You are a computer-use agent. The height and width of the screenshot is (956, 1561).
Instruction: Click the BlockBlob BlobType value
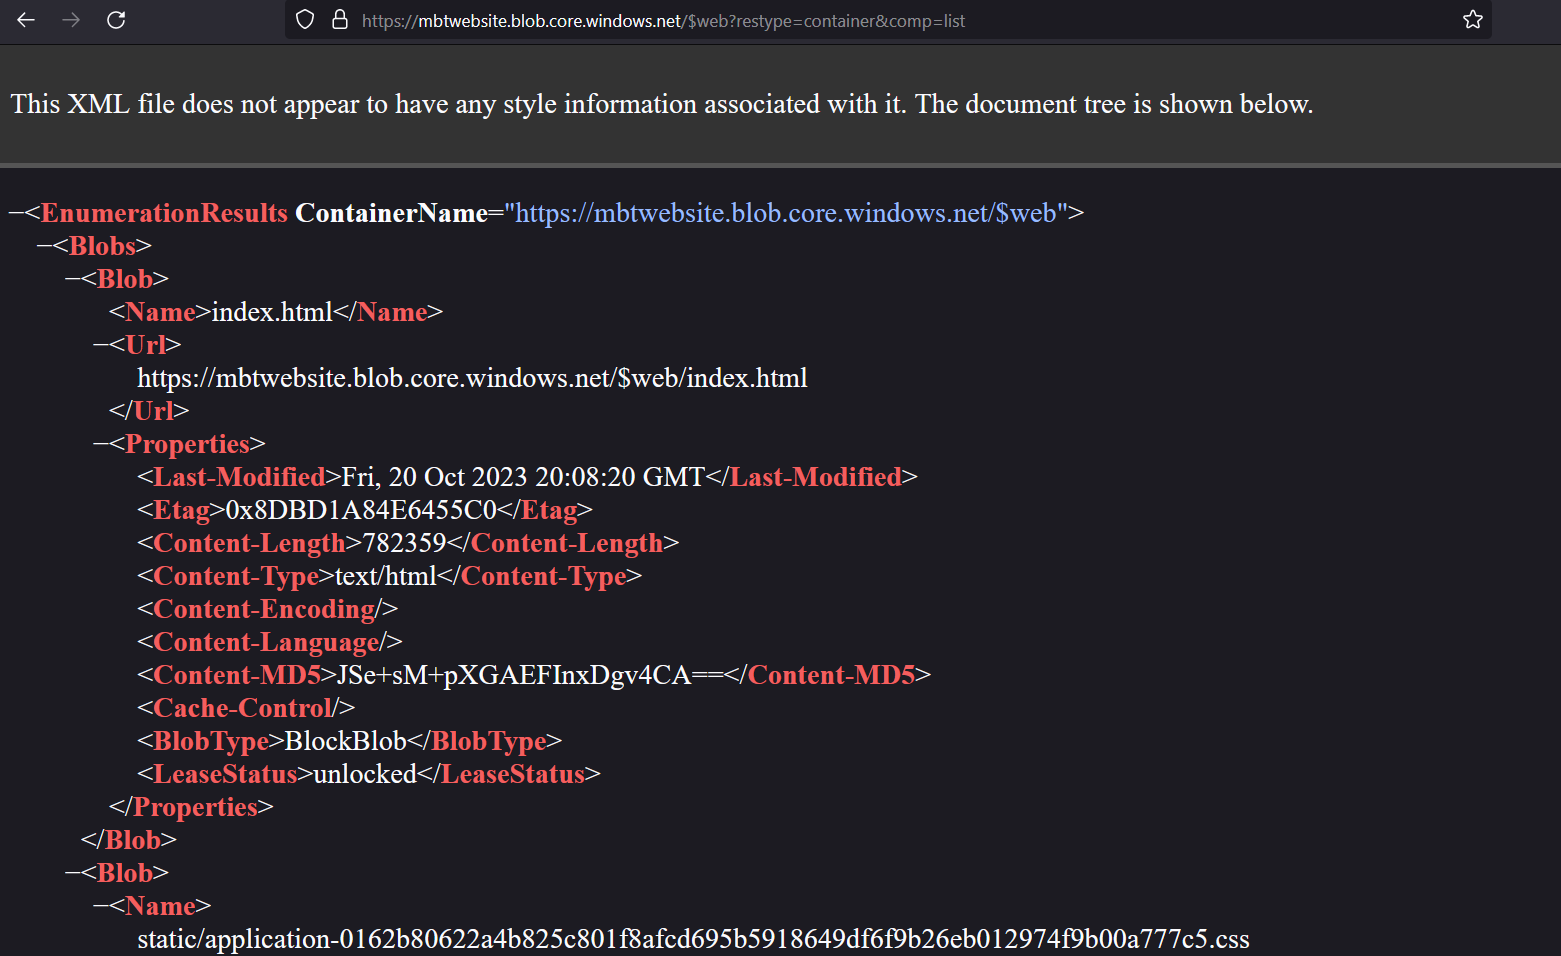coord(345,740)
